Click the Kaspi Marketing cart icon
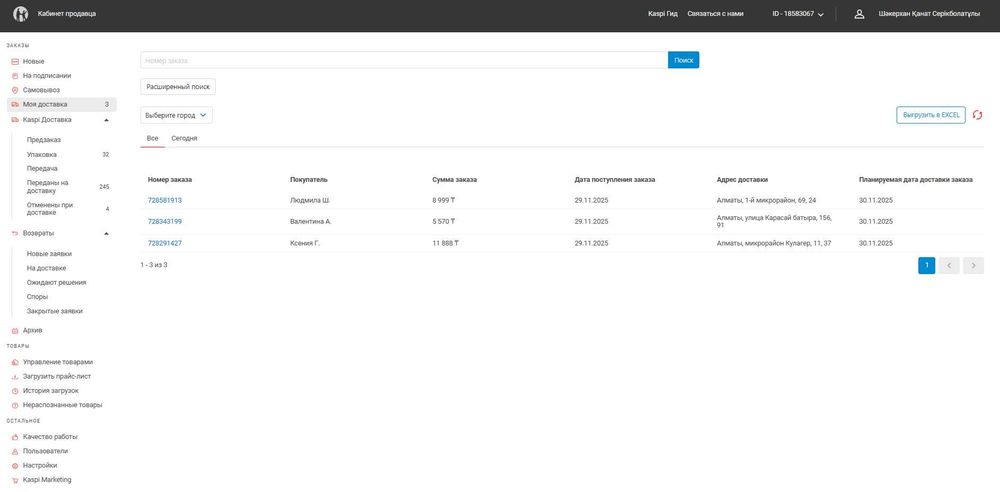 point(15,480)
